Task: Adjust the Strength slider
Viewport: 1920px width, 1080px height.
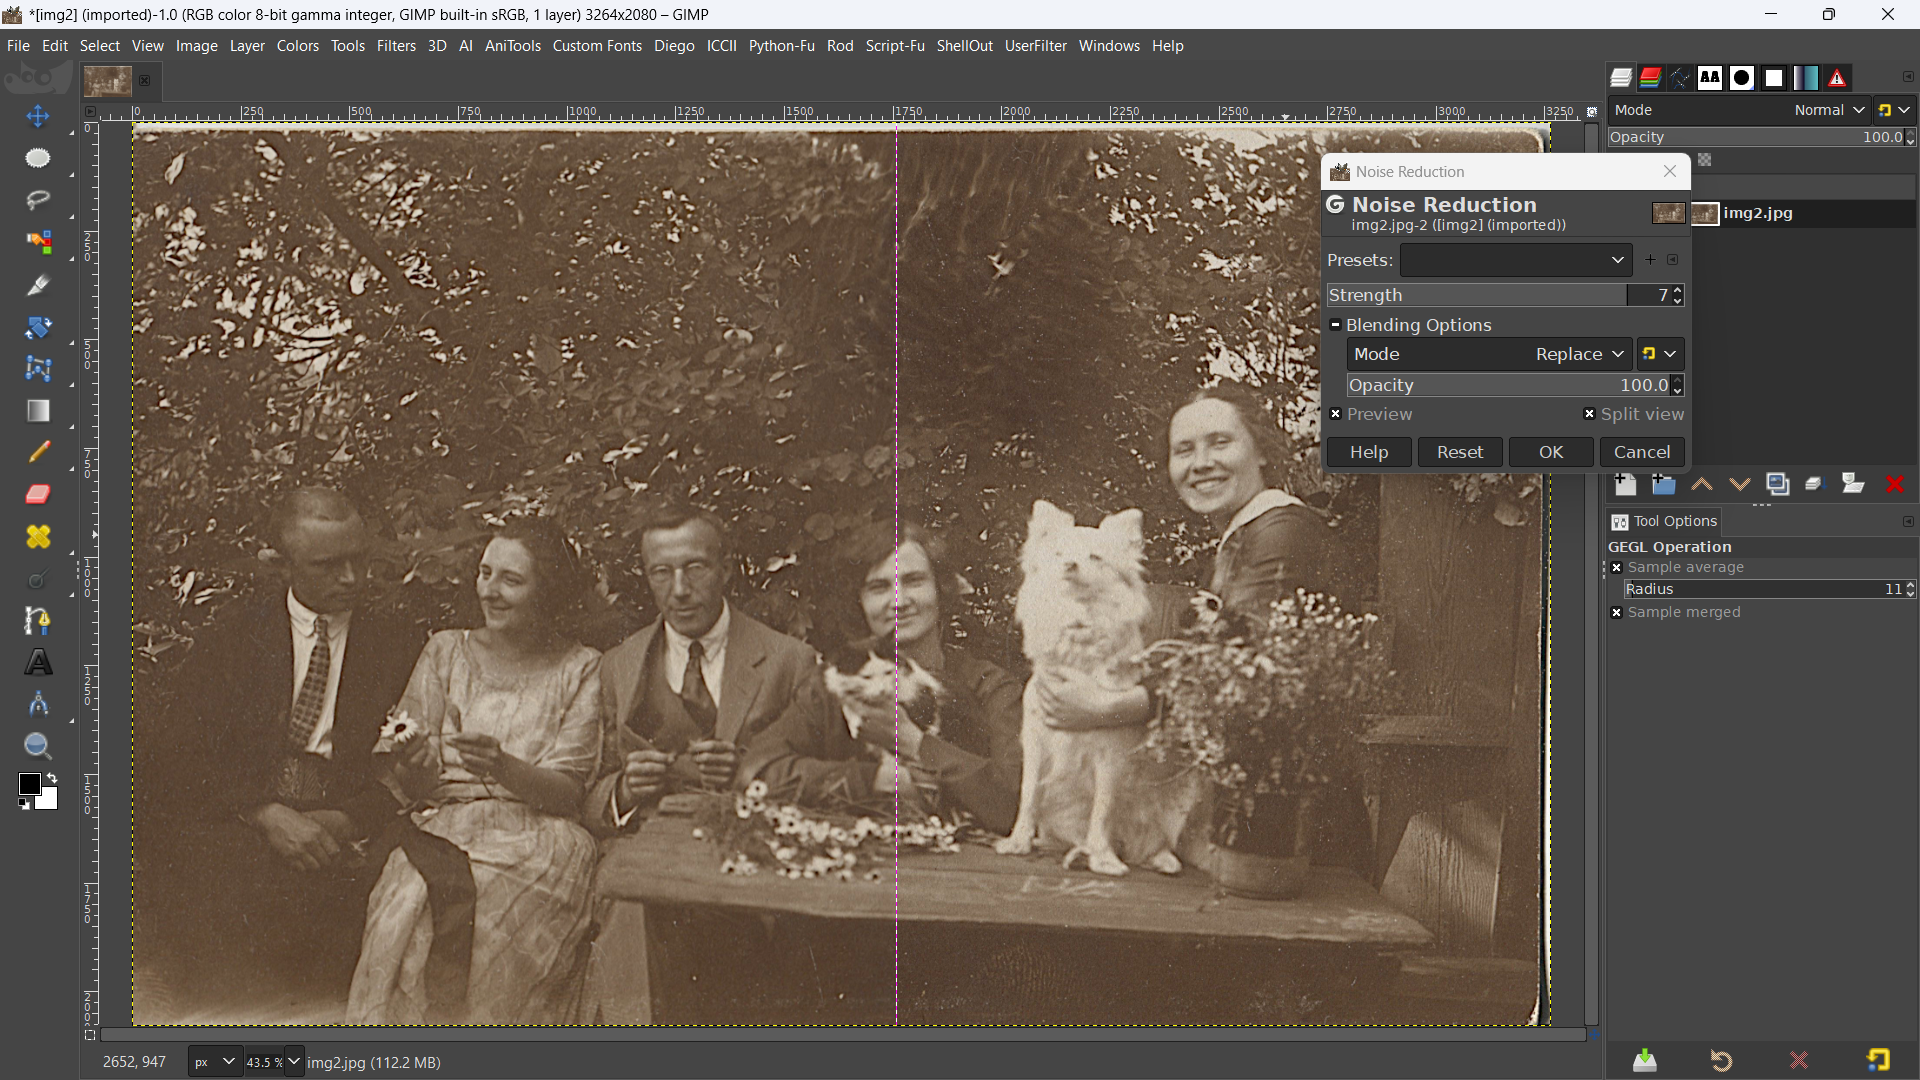Action: click(1498, 295)
